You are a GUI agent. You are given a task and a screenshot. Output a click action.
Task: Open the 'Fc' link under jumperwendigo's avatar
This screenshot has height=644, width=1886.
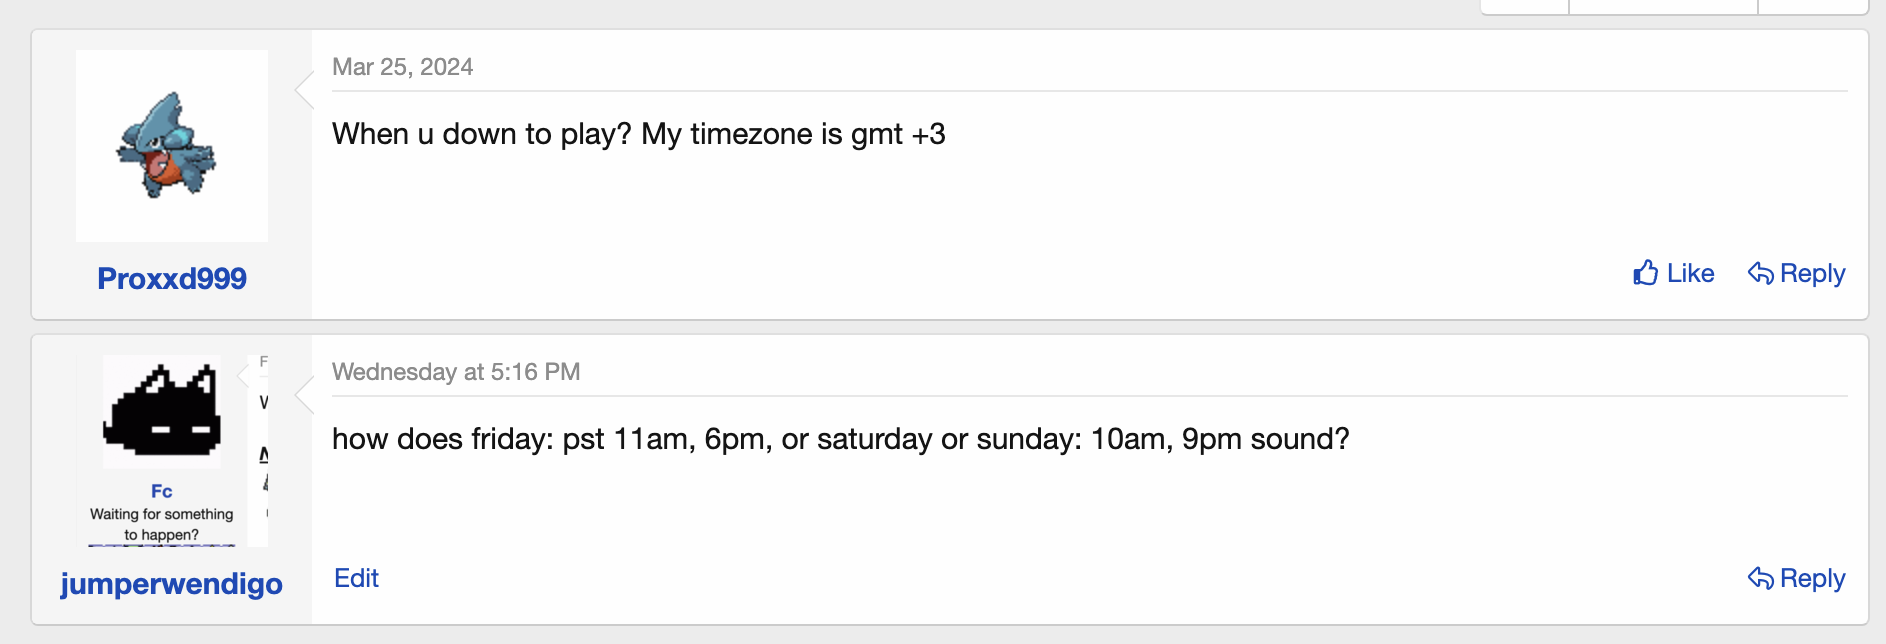(161, 491)
